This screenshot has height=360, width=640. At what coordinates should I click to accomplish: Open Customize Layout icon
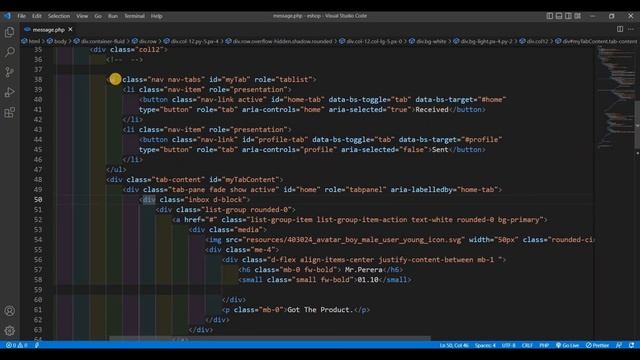click(578, 16)
